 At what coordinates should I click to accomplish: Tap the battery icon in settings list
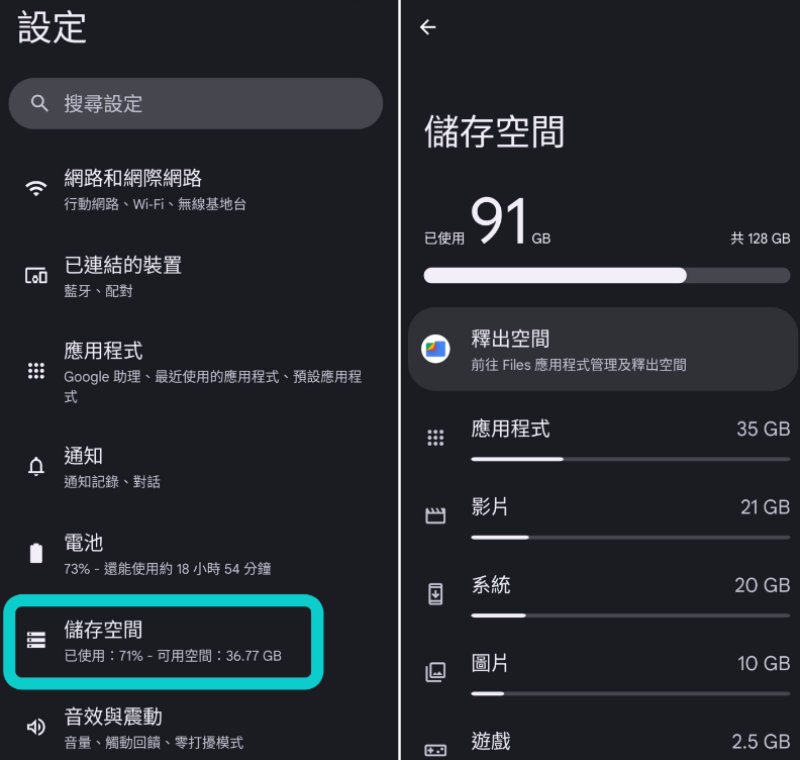35,552
